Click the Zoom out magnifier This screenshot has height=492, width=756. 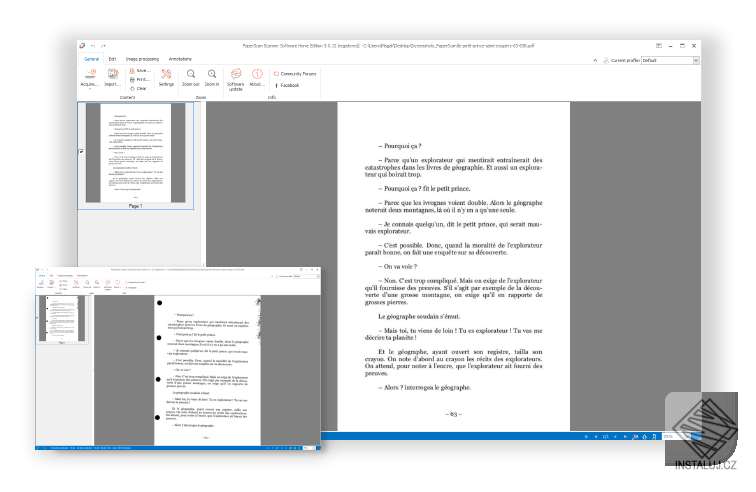pyautogui.click(x=191, y=74)
